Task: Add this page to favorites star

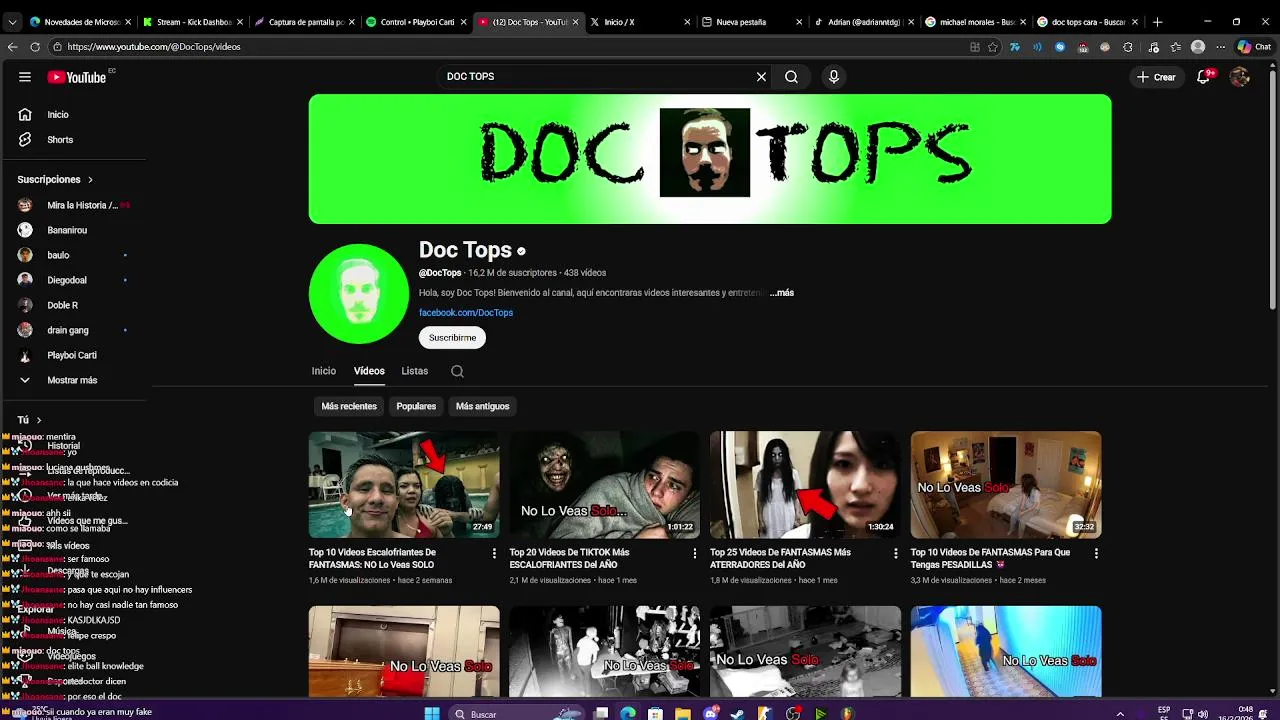Action: 993,47
